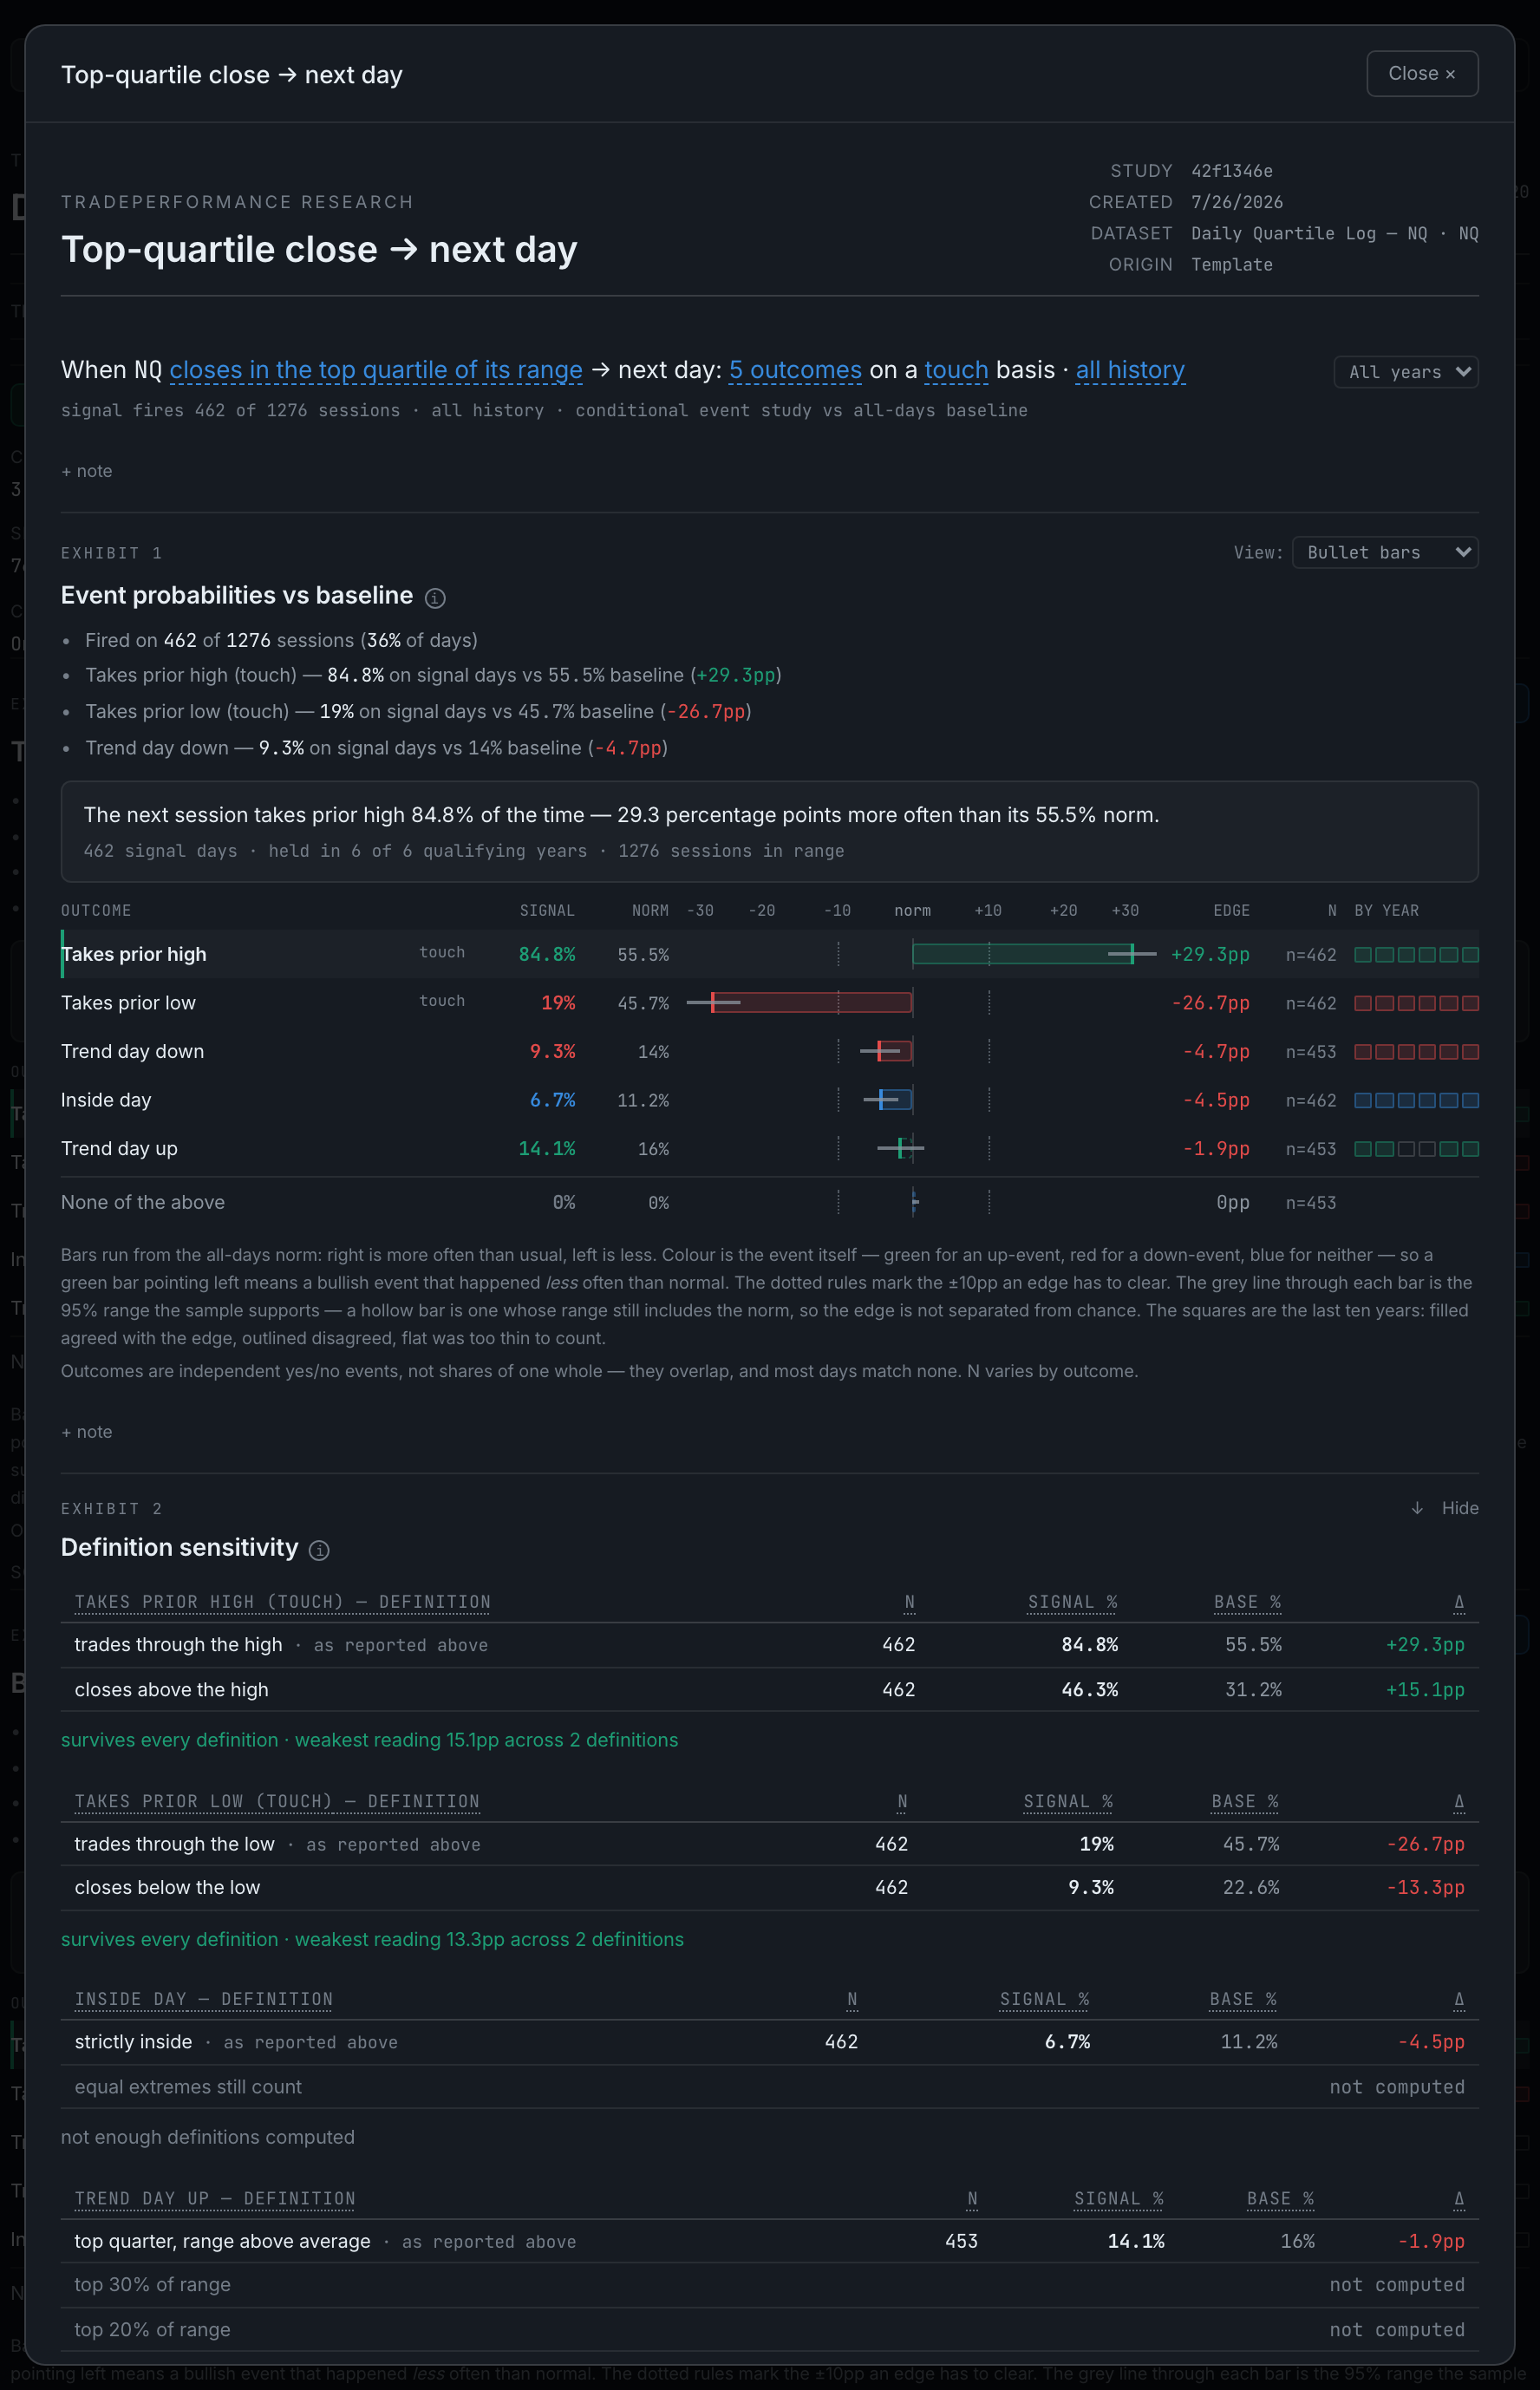1540x2390 pixels.
Task: Hide the Exhibit 2 section
Action: click(1459, 1508)
